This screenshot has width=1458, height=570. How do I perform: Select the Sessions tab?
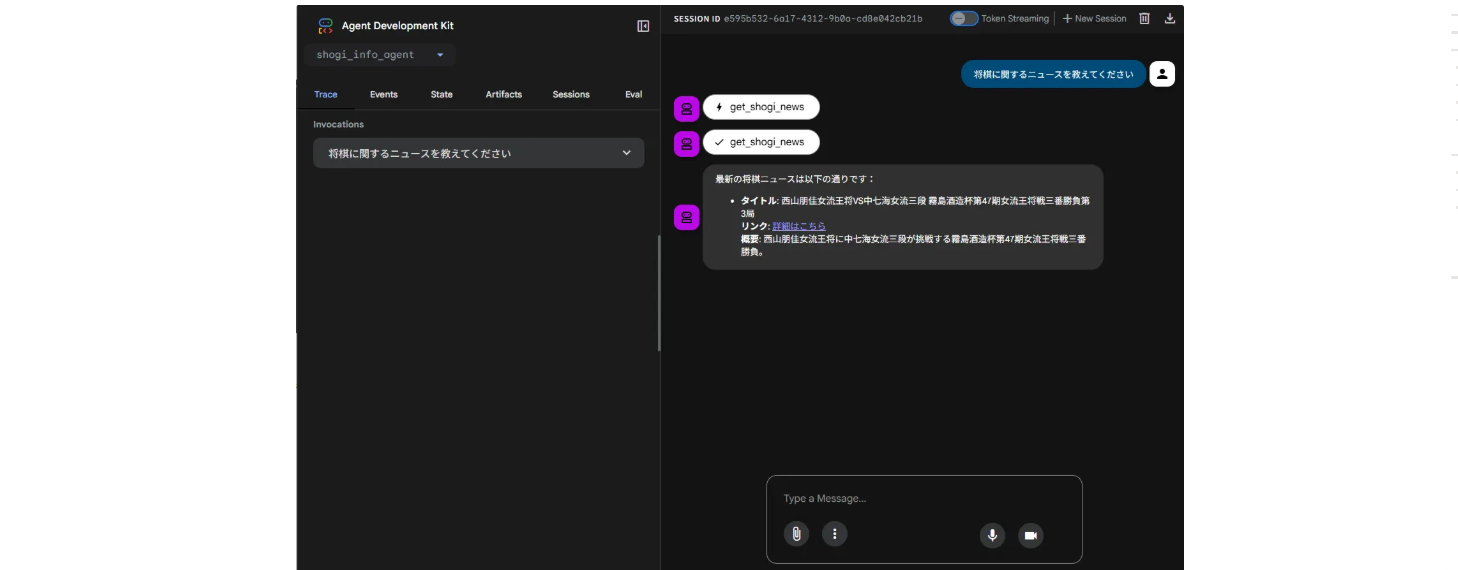571,95
